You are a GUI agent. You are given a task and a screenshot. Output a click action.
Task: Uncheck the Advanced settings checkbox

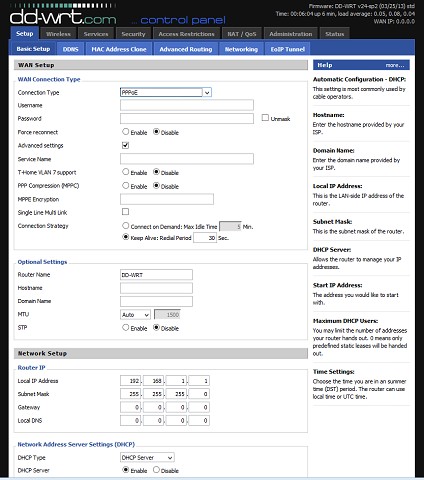(125, 145)
